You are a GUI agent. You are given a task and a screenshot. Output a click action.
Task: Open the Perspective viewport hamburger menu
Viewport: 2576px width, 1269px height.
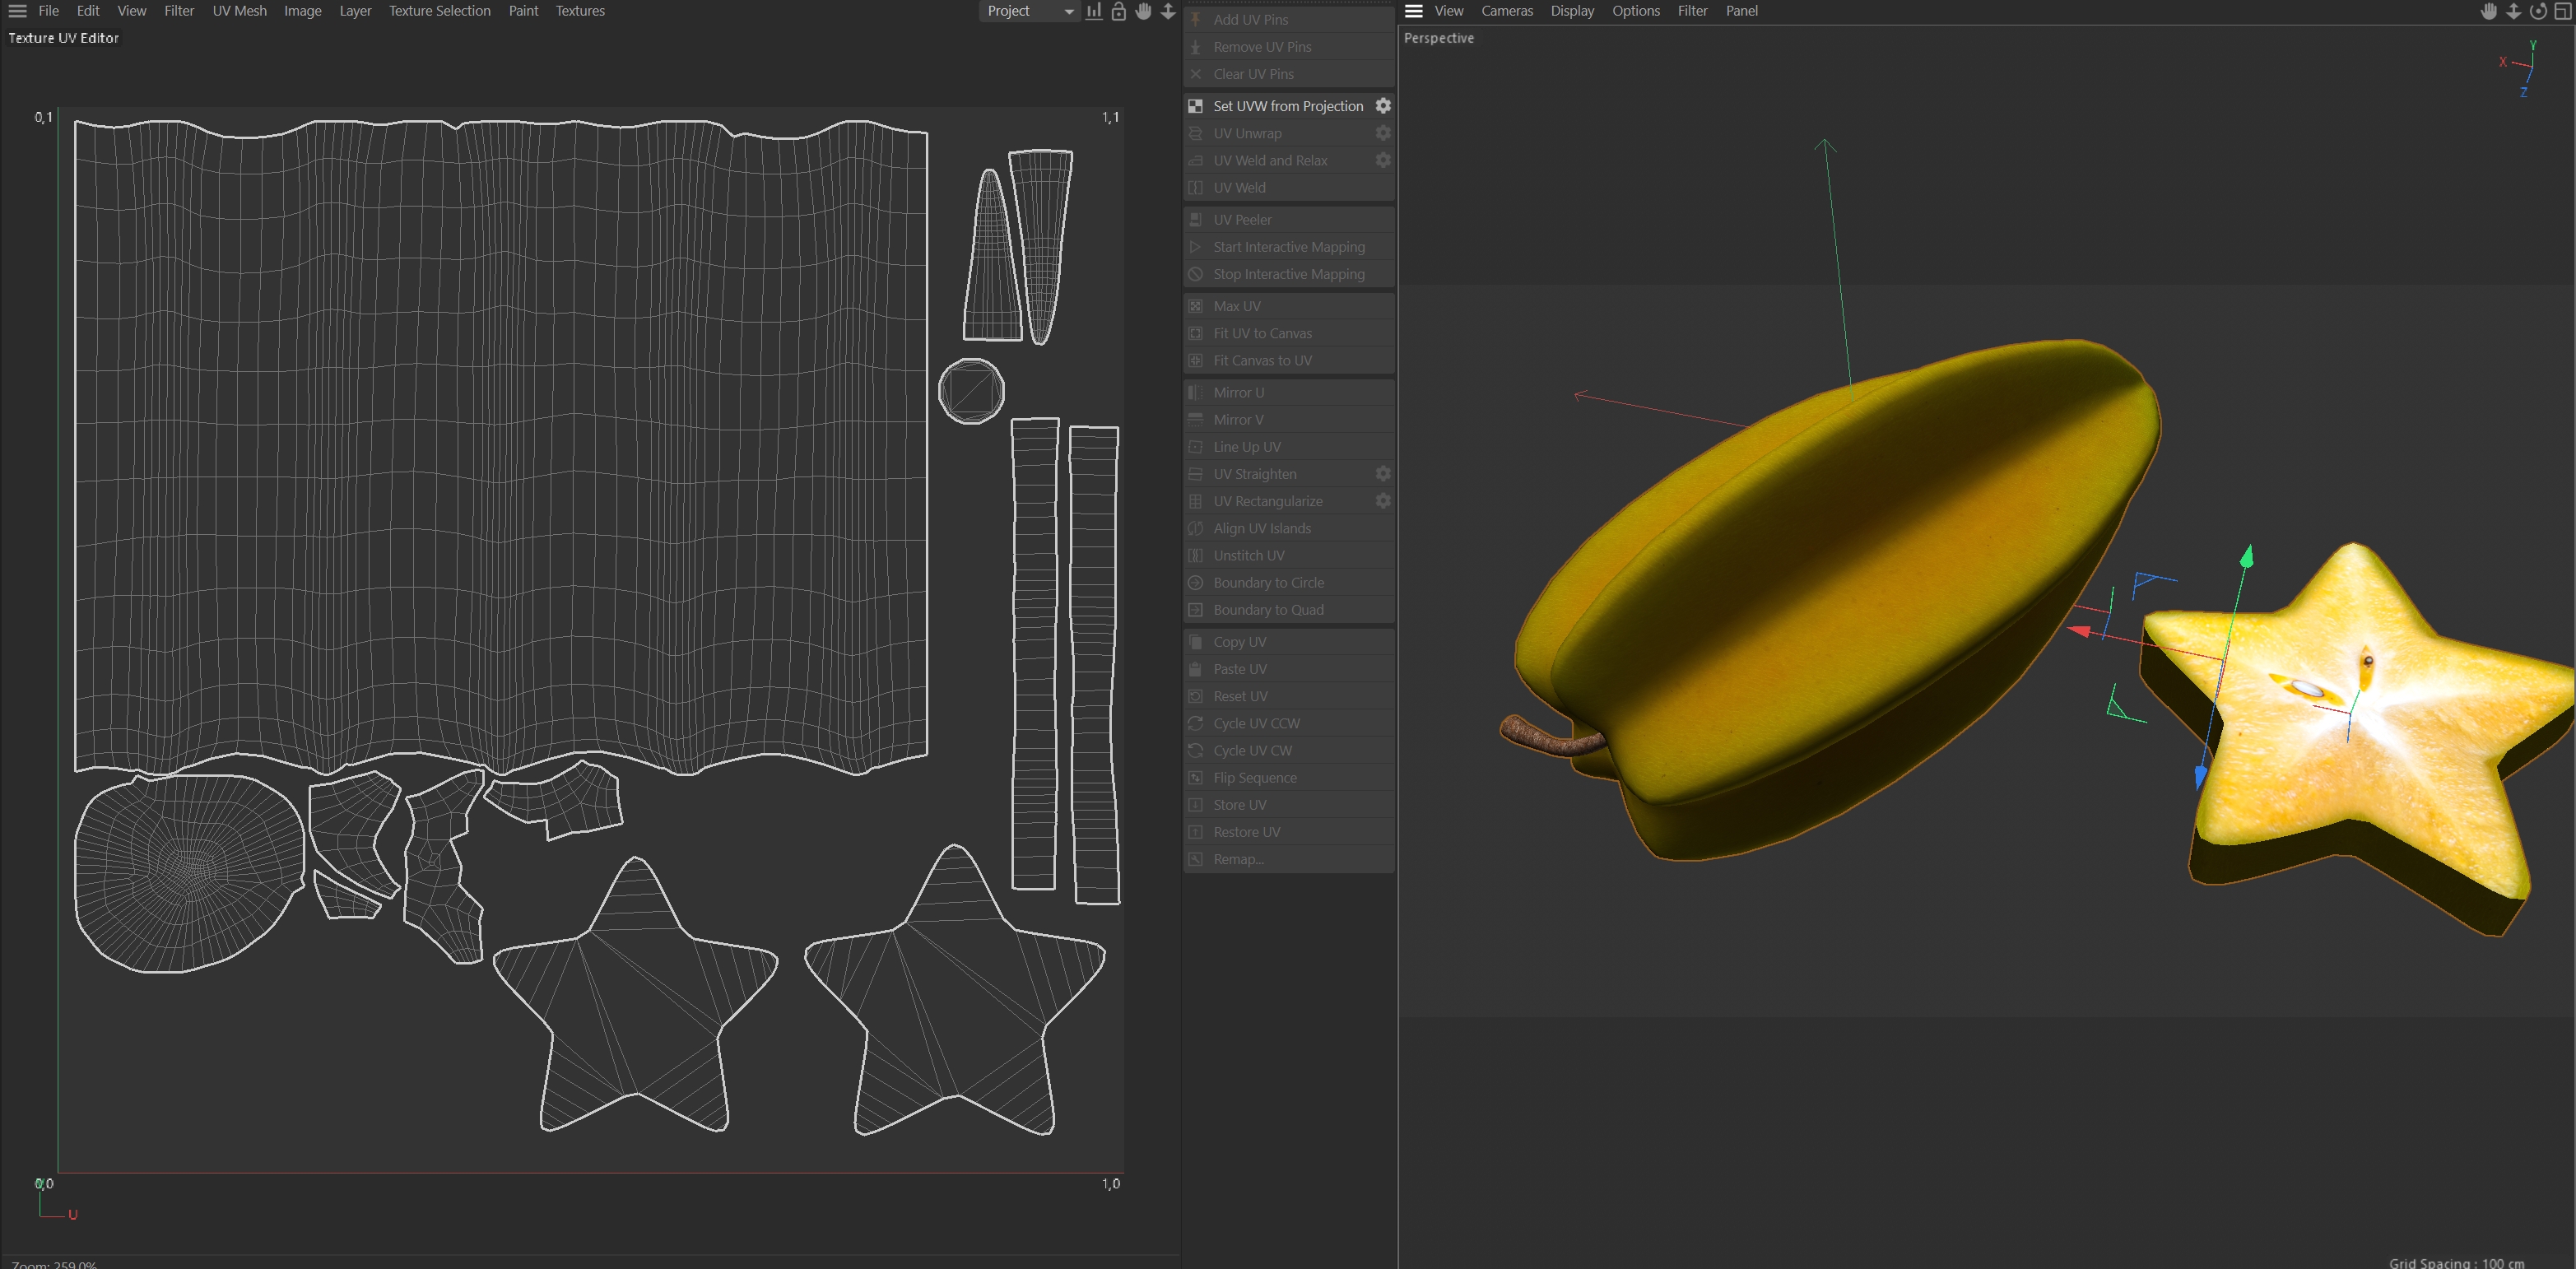[1413, 11]
